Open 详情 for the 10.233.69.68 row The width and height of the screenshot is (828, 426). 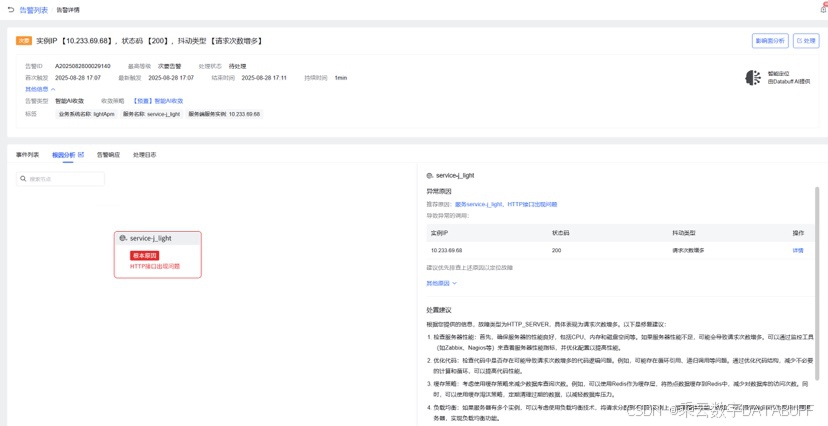click(x=798, y=250)
